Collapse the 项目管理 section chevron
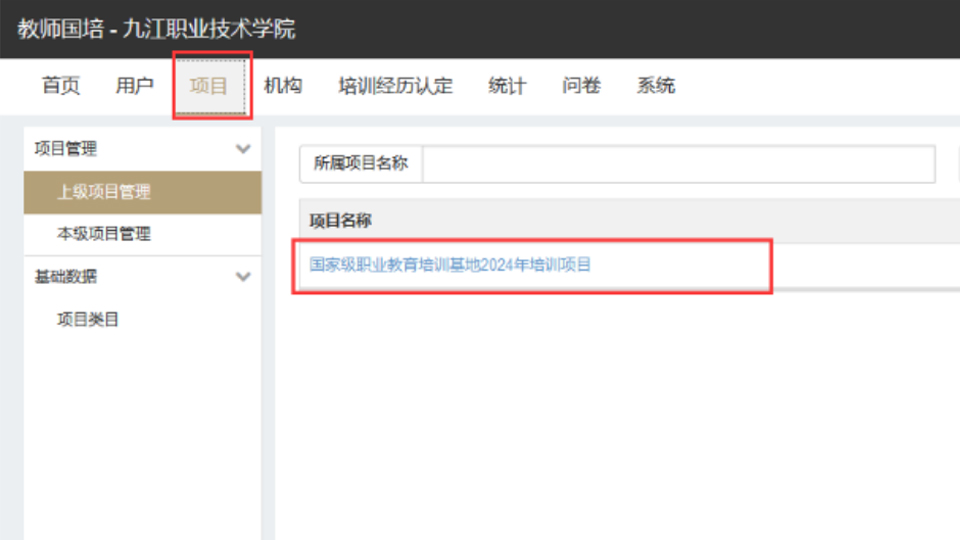 242,149
